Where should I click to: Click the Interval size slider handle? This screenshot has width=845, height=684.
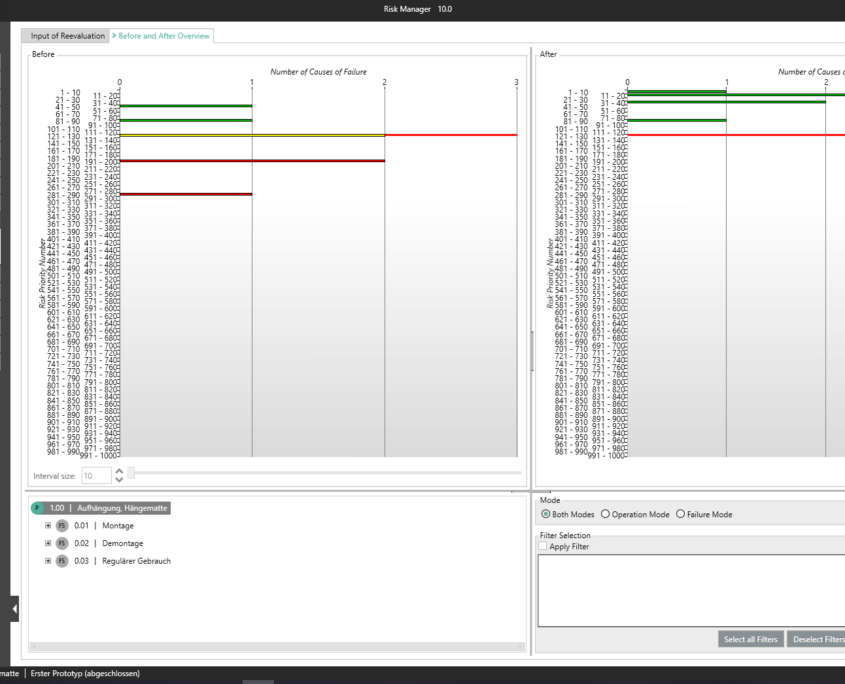pos(131,472)
